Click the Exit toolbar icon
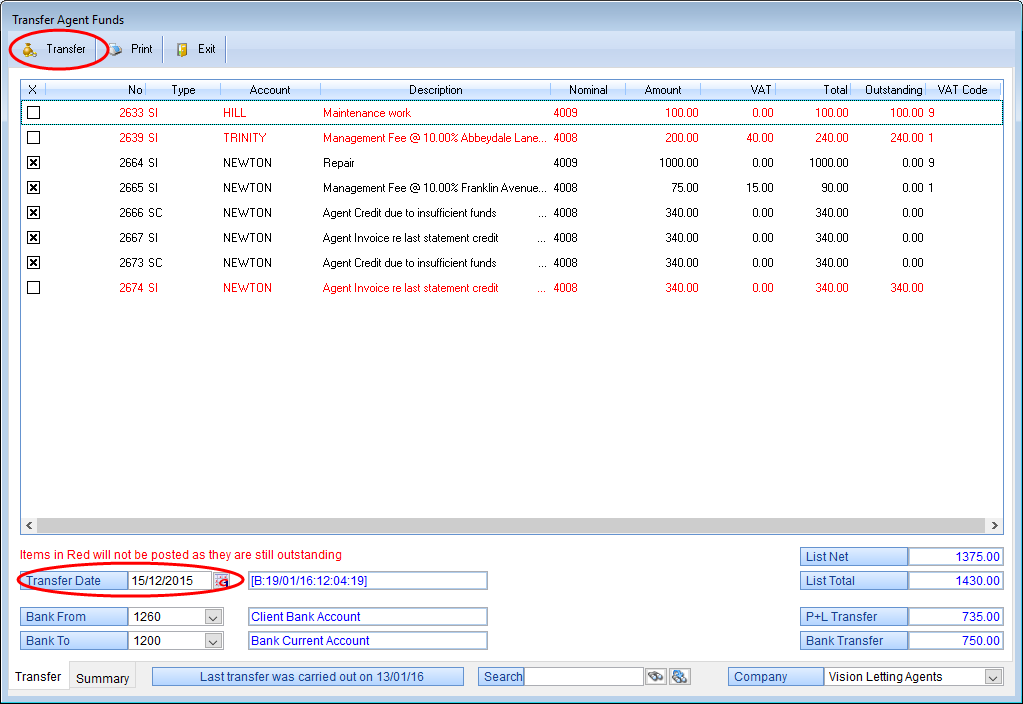 (183, 49)
